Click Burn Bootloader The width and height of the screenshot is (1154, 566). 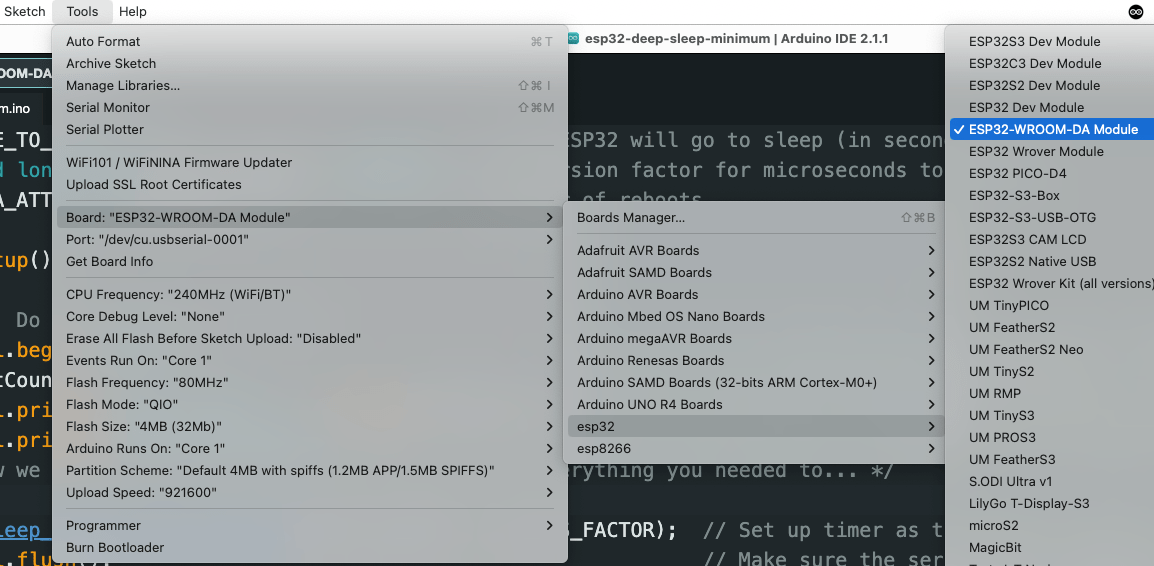[x=310, y=548]
